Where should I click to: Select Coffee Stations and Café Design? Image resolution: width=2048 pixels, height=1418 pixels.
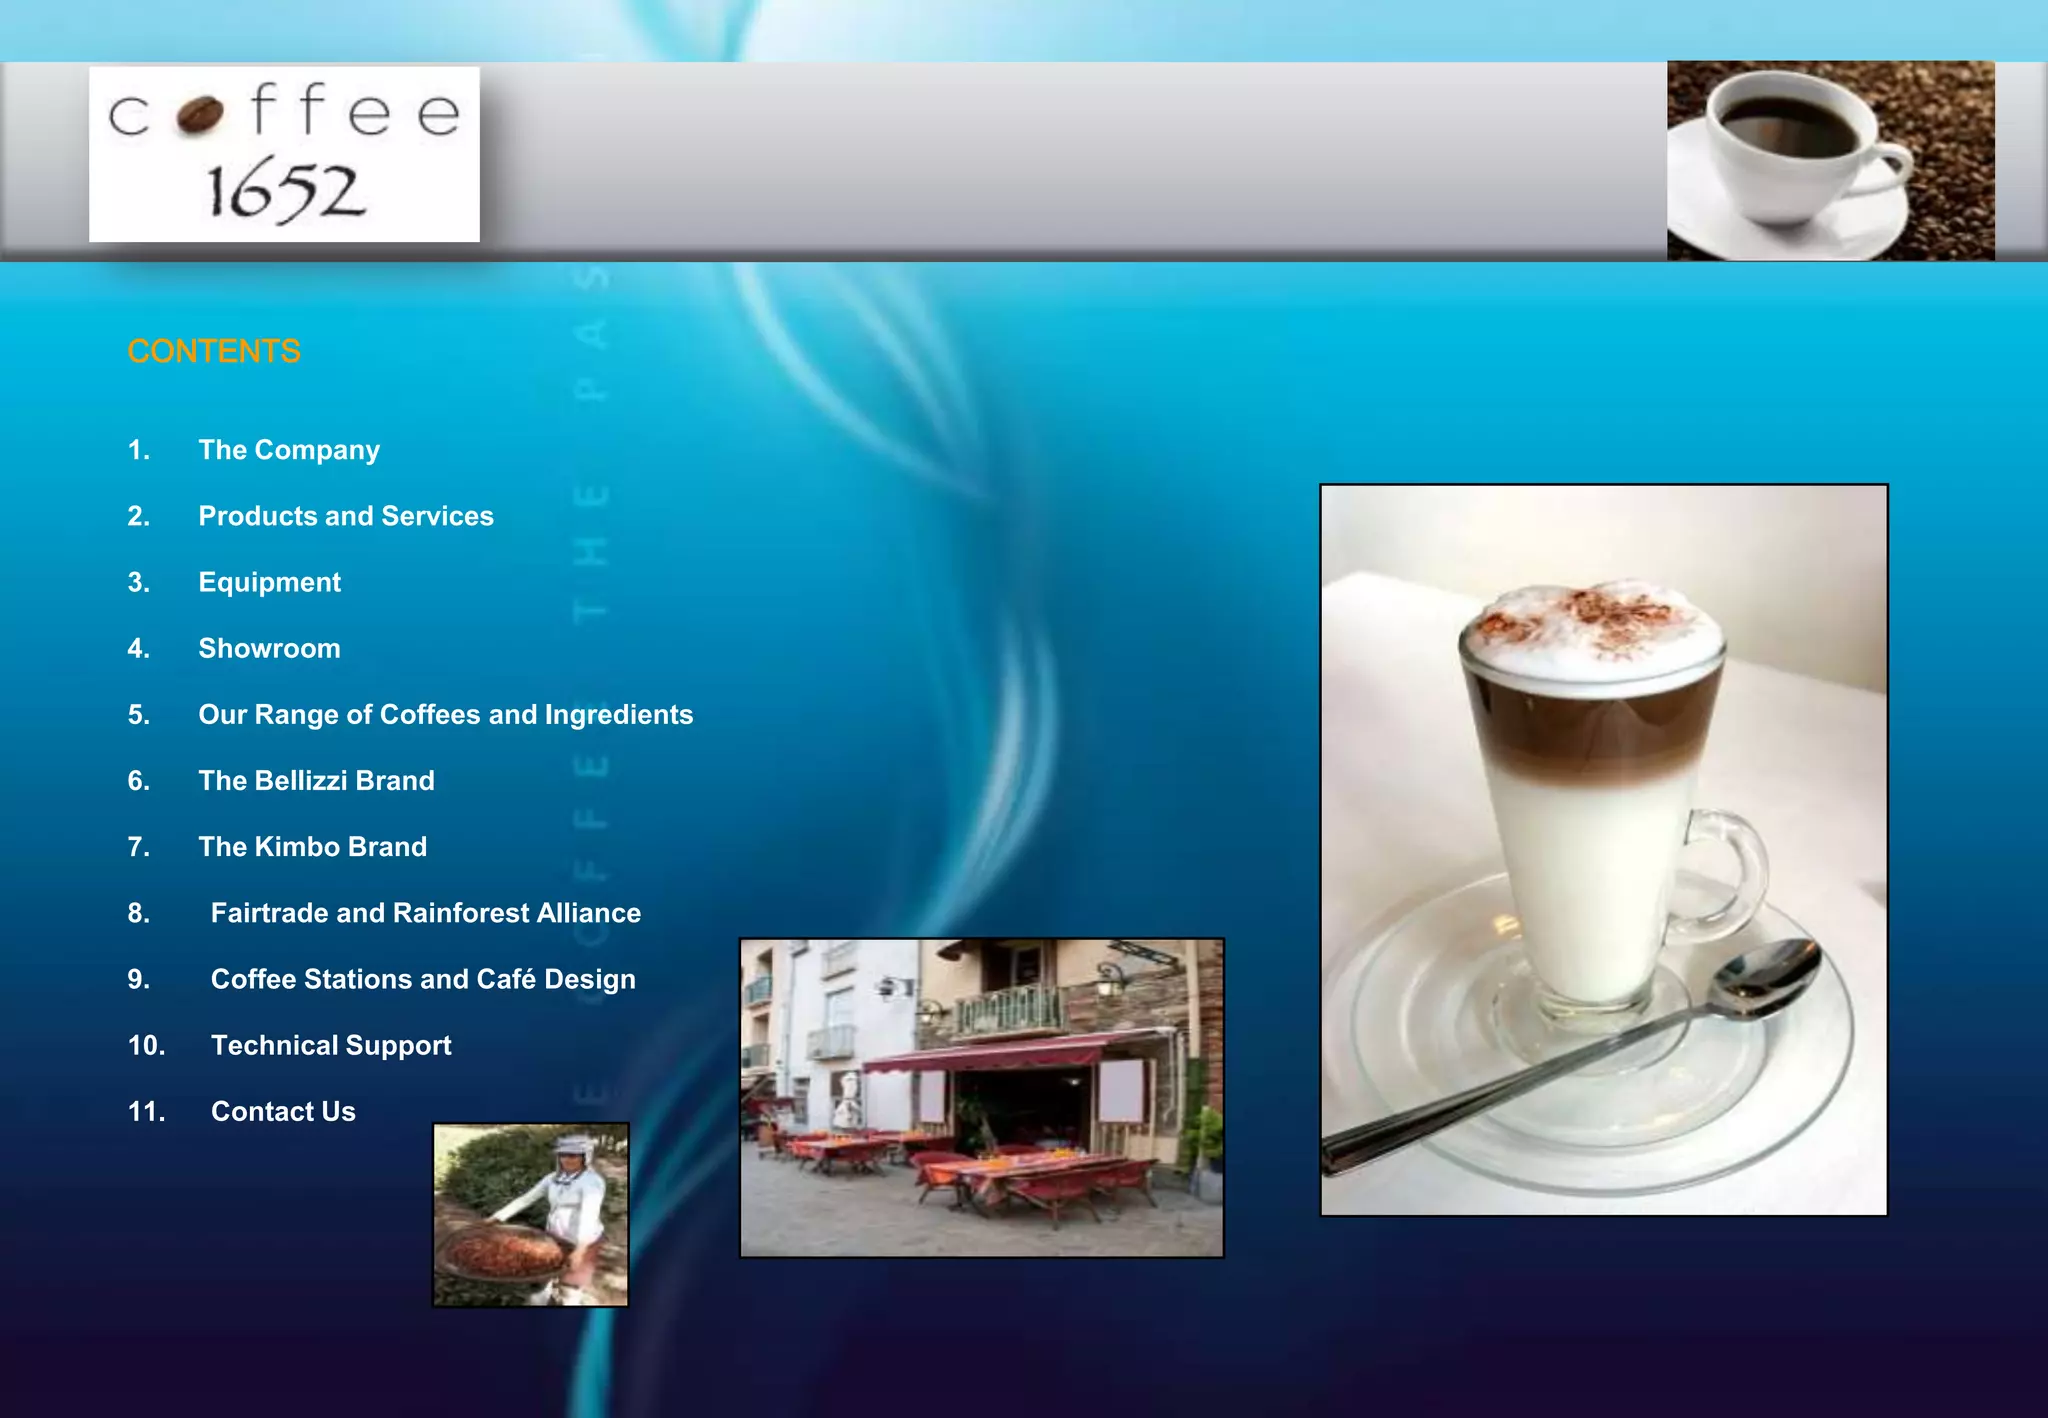[423, 979]
